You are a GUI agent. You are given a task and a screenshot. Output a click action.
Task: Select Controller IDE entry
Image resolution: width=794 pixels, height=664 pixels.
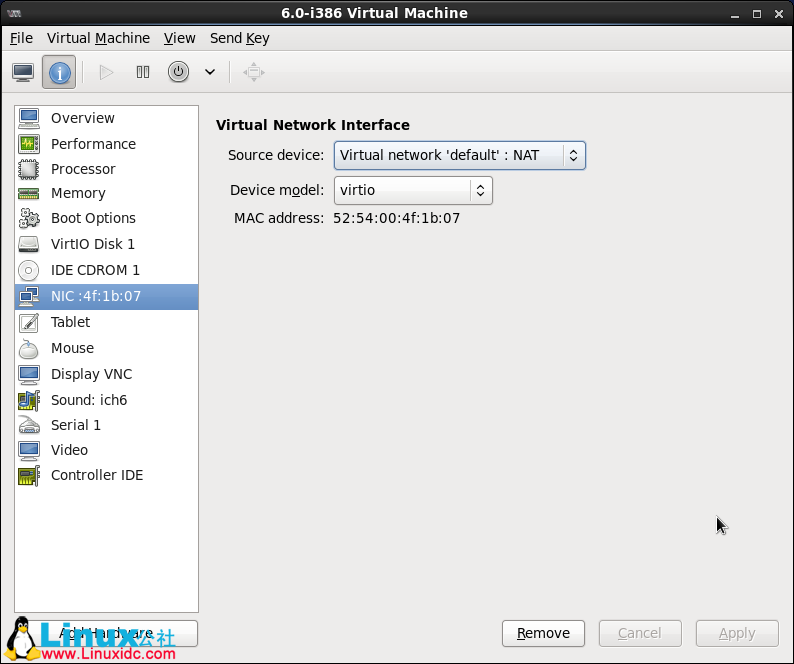[106, 476]
